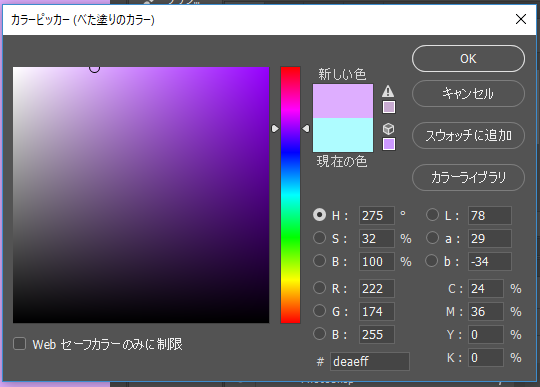
Task: Select the L lightness radio button
Action: [432, 215]
